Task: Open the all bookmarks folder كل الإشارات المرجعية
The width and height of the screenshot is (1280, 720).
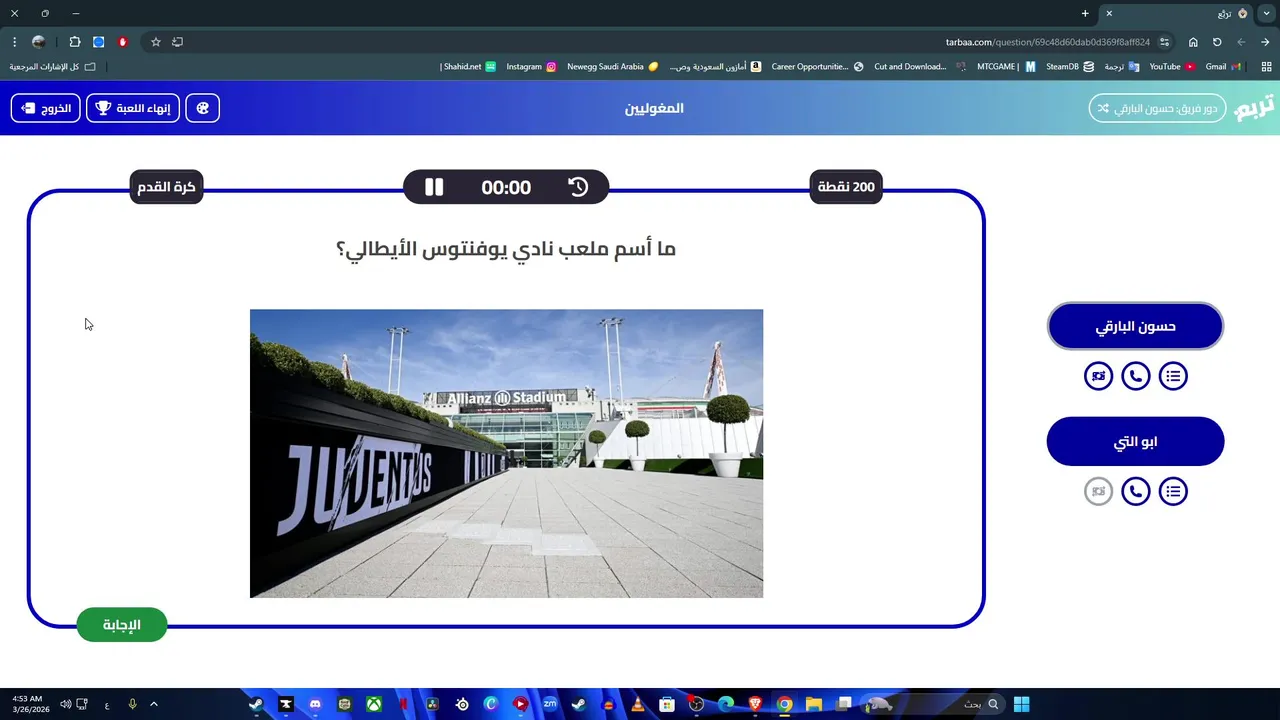Action: coord(52,67)
